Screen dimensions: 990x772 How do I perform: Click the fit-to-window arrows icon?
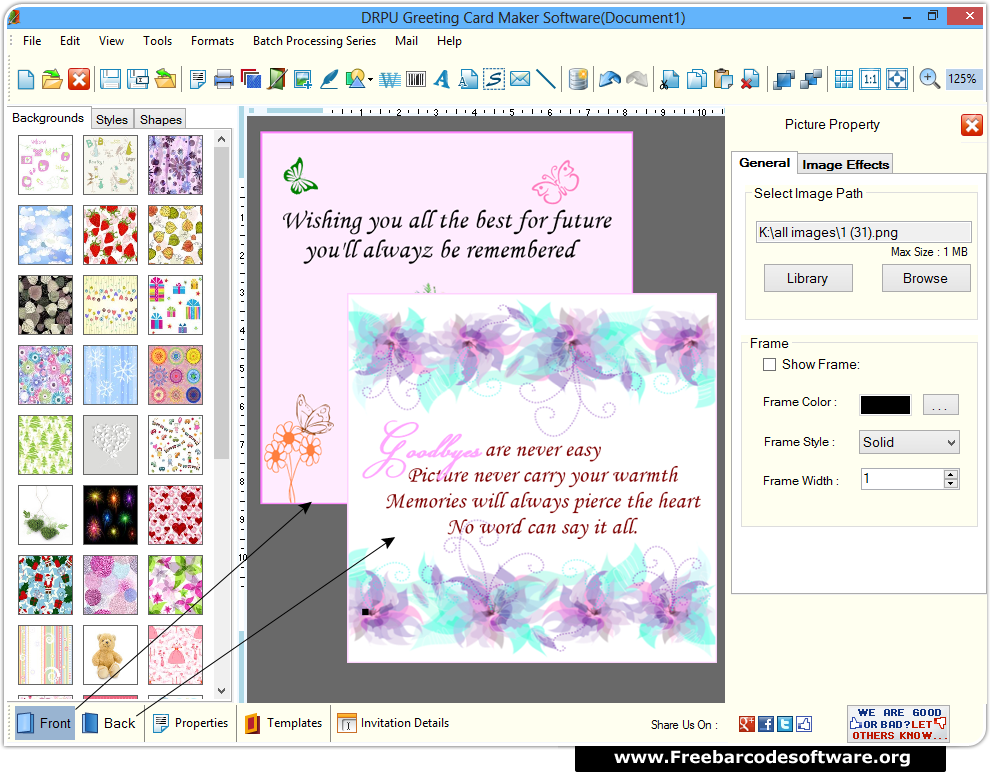[897, 80]
